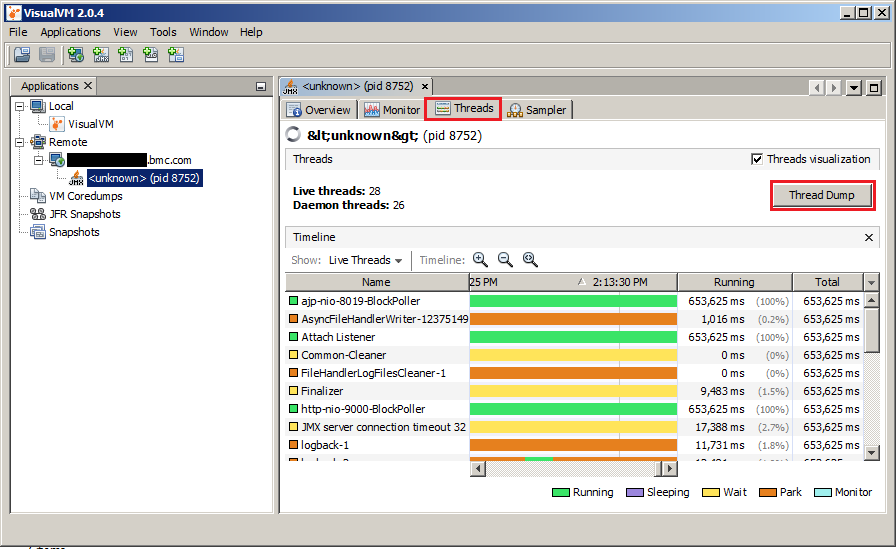896x549 pixels.
Task: Click the timeline fit-to-width zoom icon
Action: [530, 259]
